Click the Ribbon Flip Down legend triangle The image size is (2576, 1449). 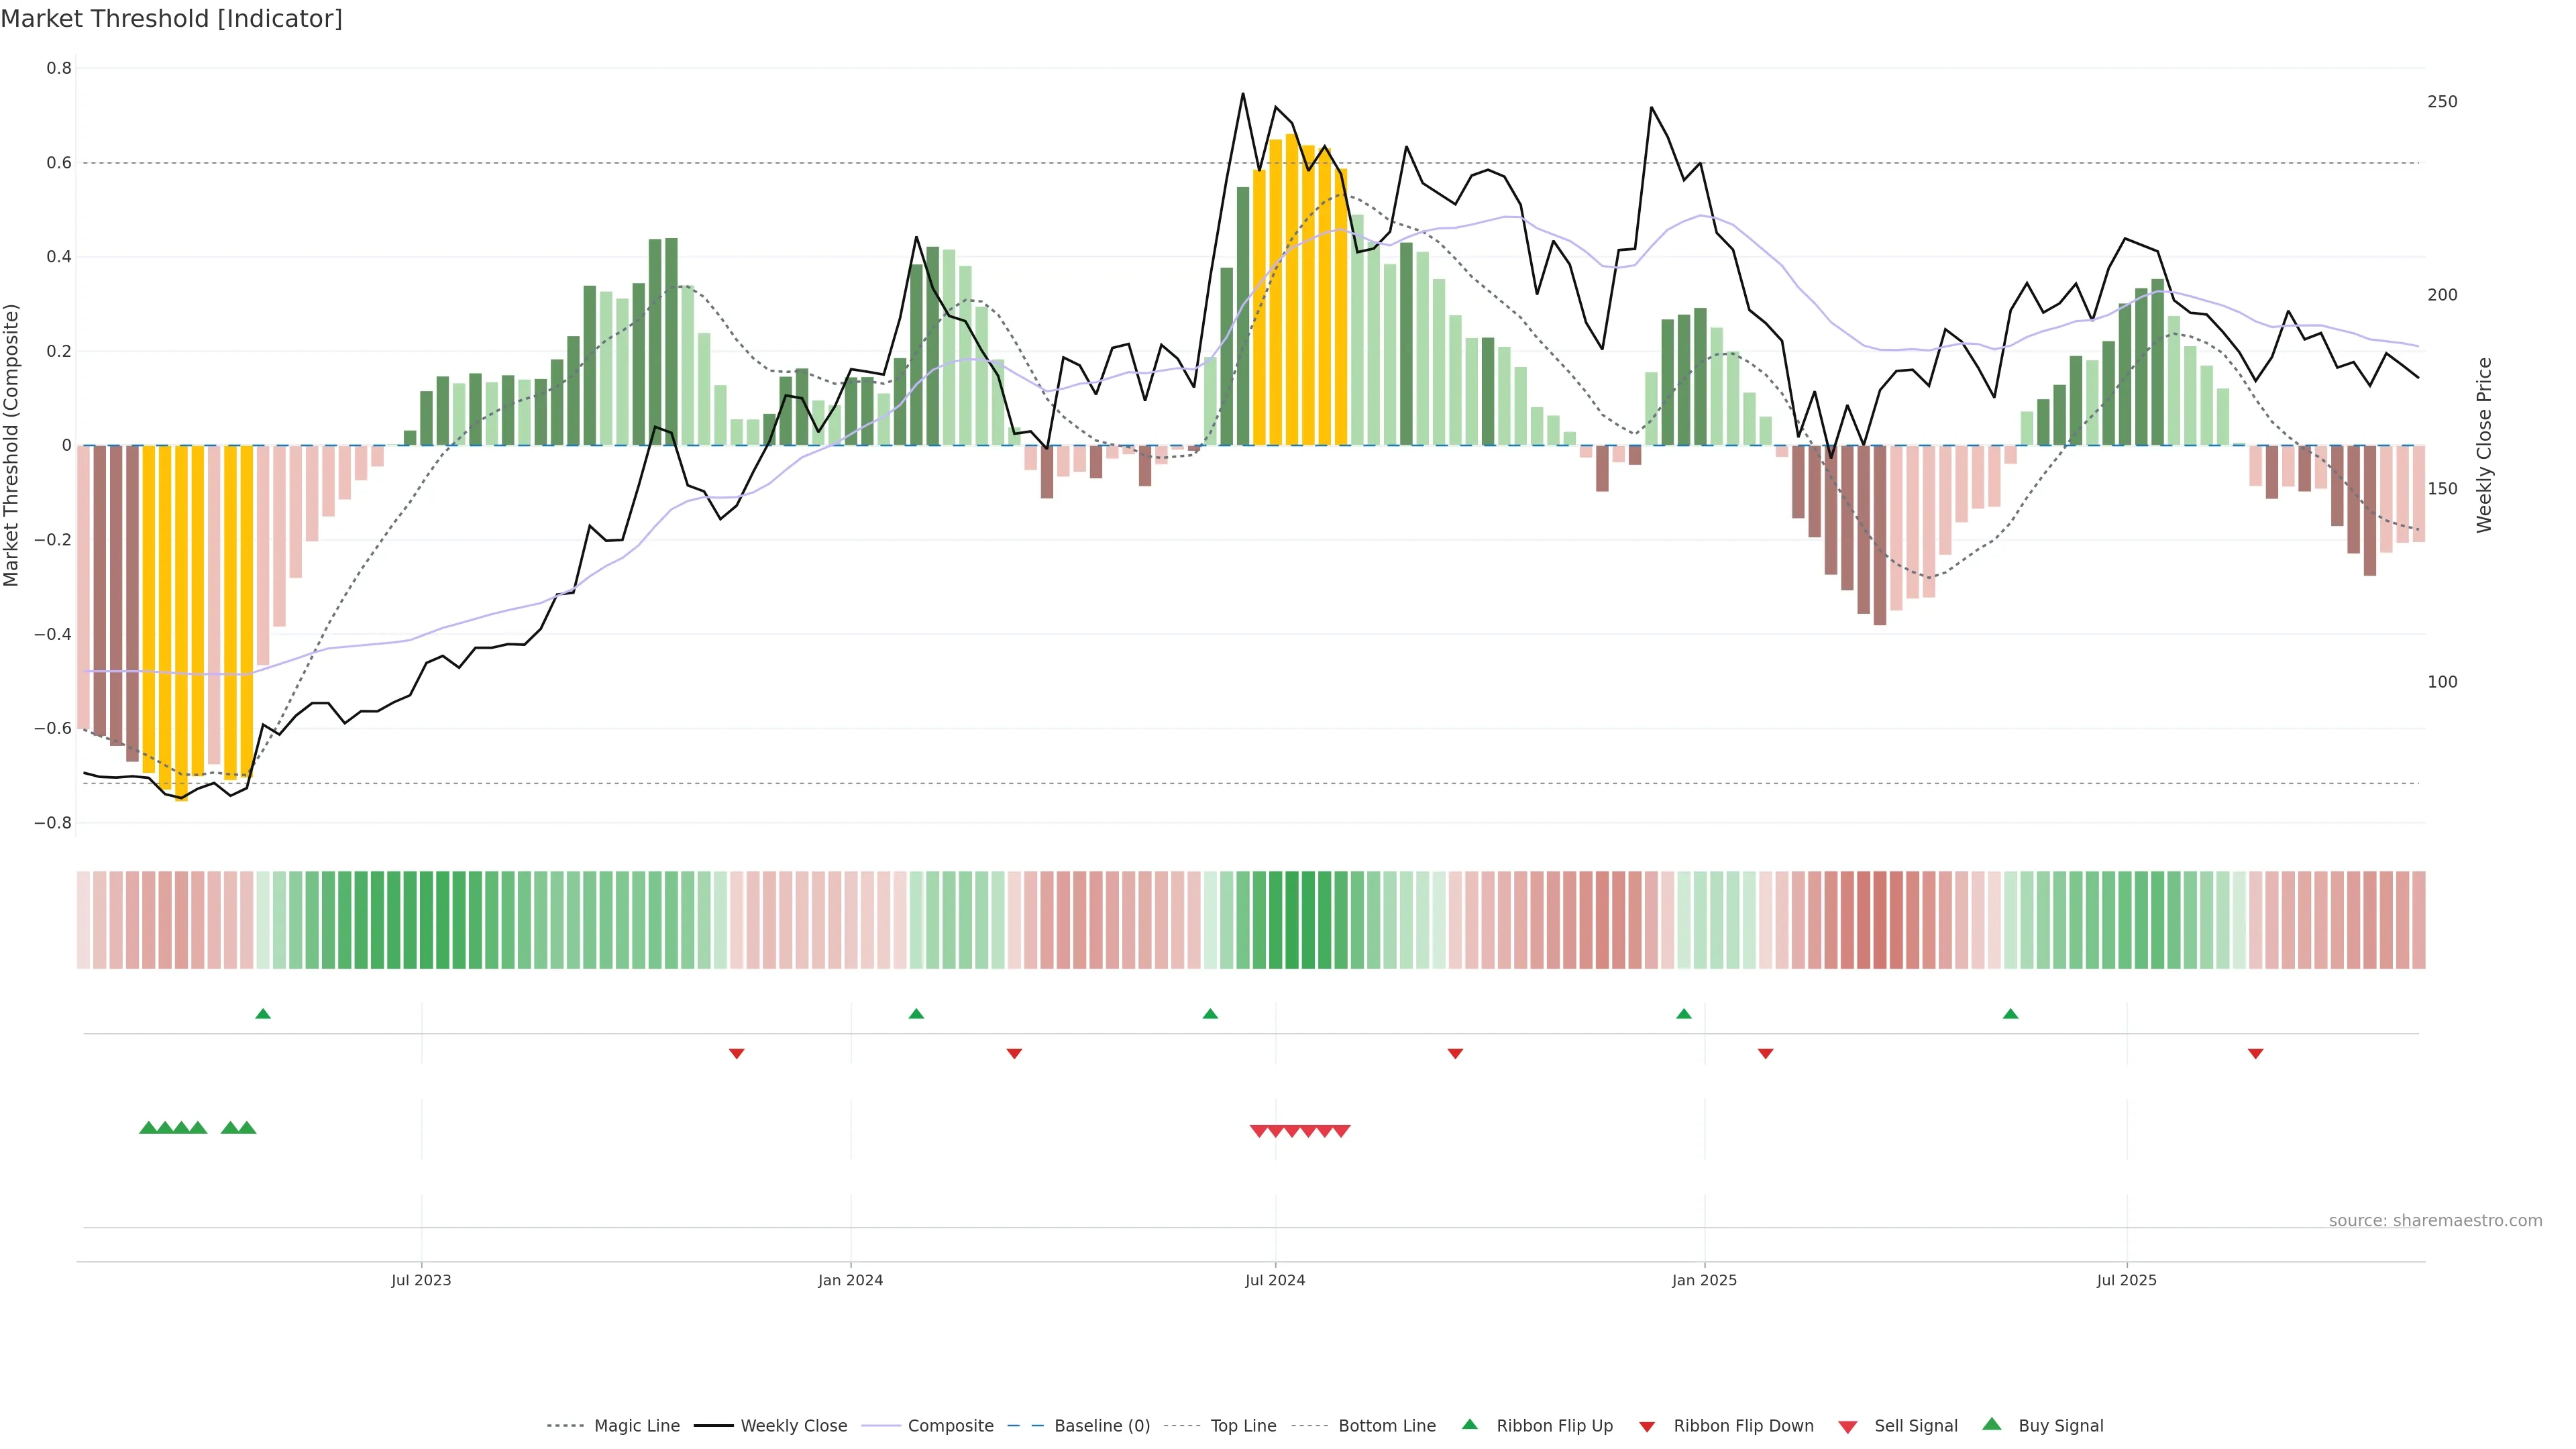pyautogui.click(x=1647, y=1426)
